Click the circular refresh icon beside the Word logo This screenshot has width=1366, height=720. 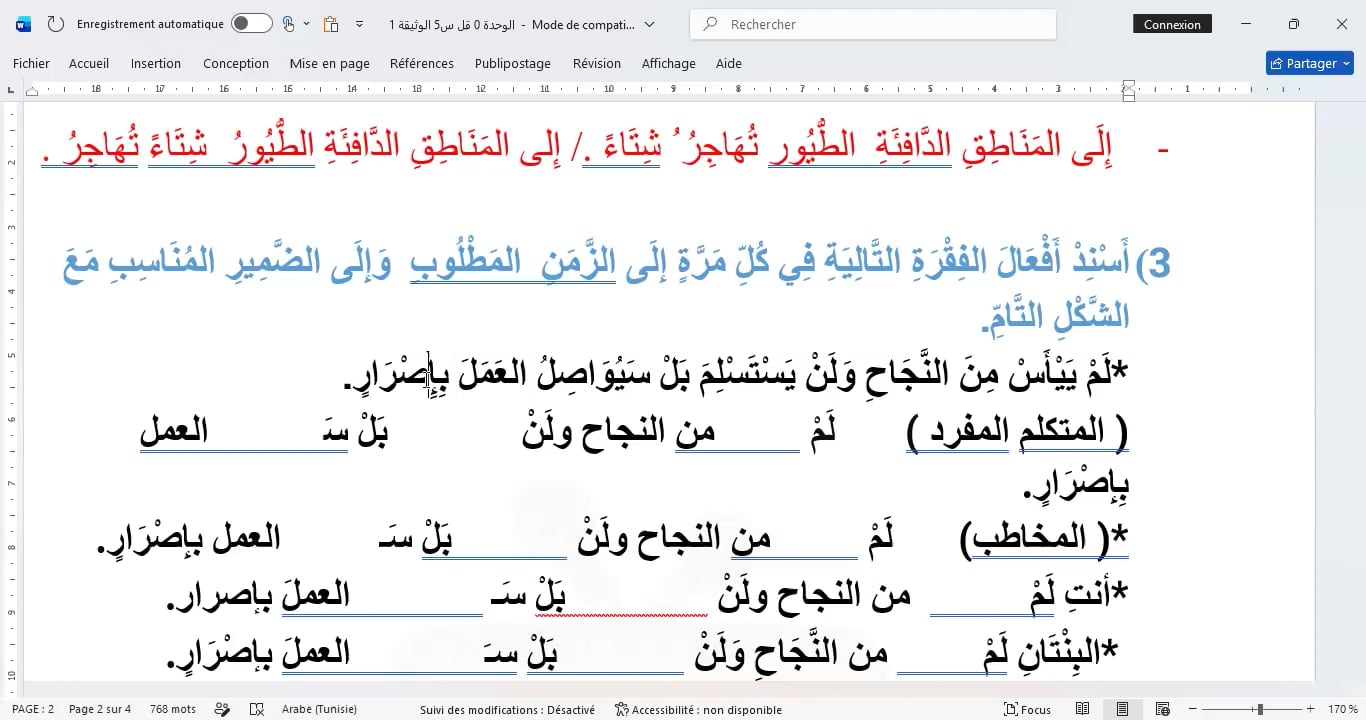pos(56,24)
